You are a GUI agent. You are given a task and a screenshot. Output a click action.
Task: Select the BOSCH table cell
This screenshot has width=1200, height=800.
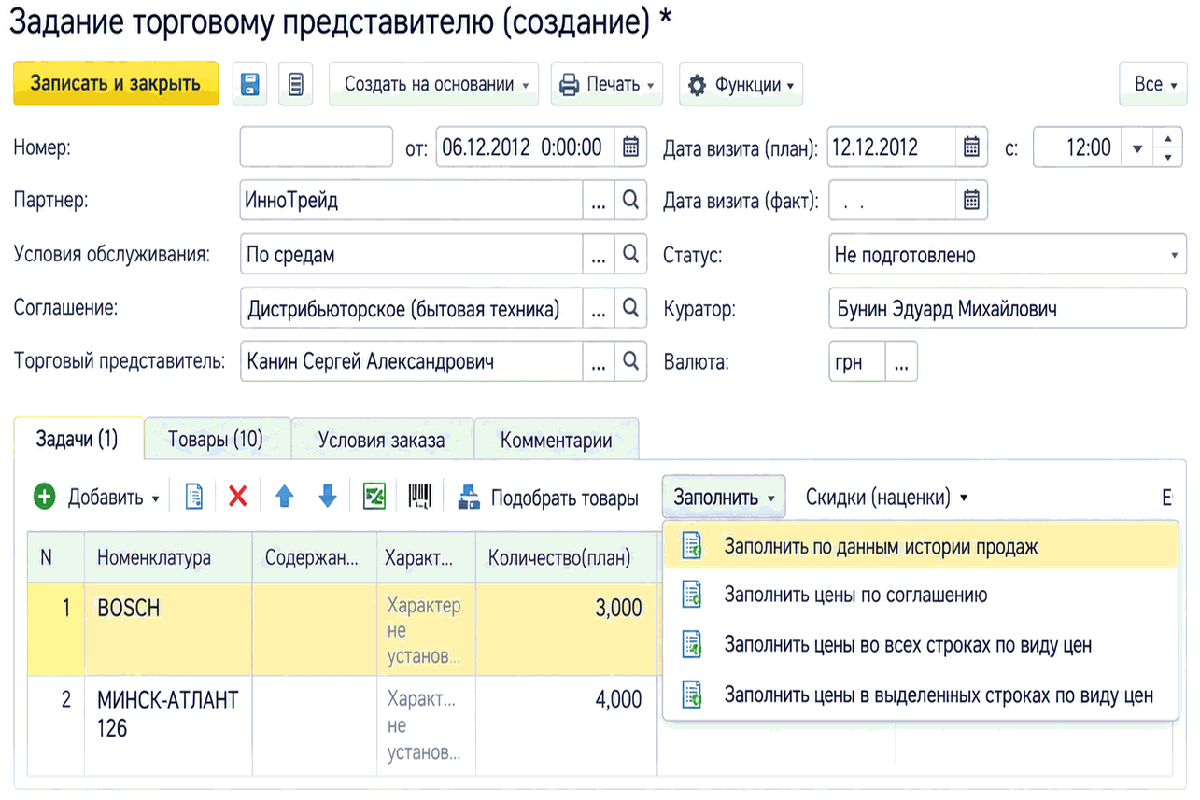click(169, 630)
